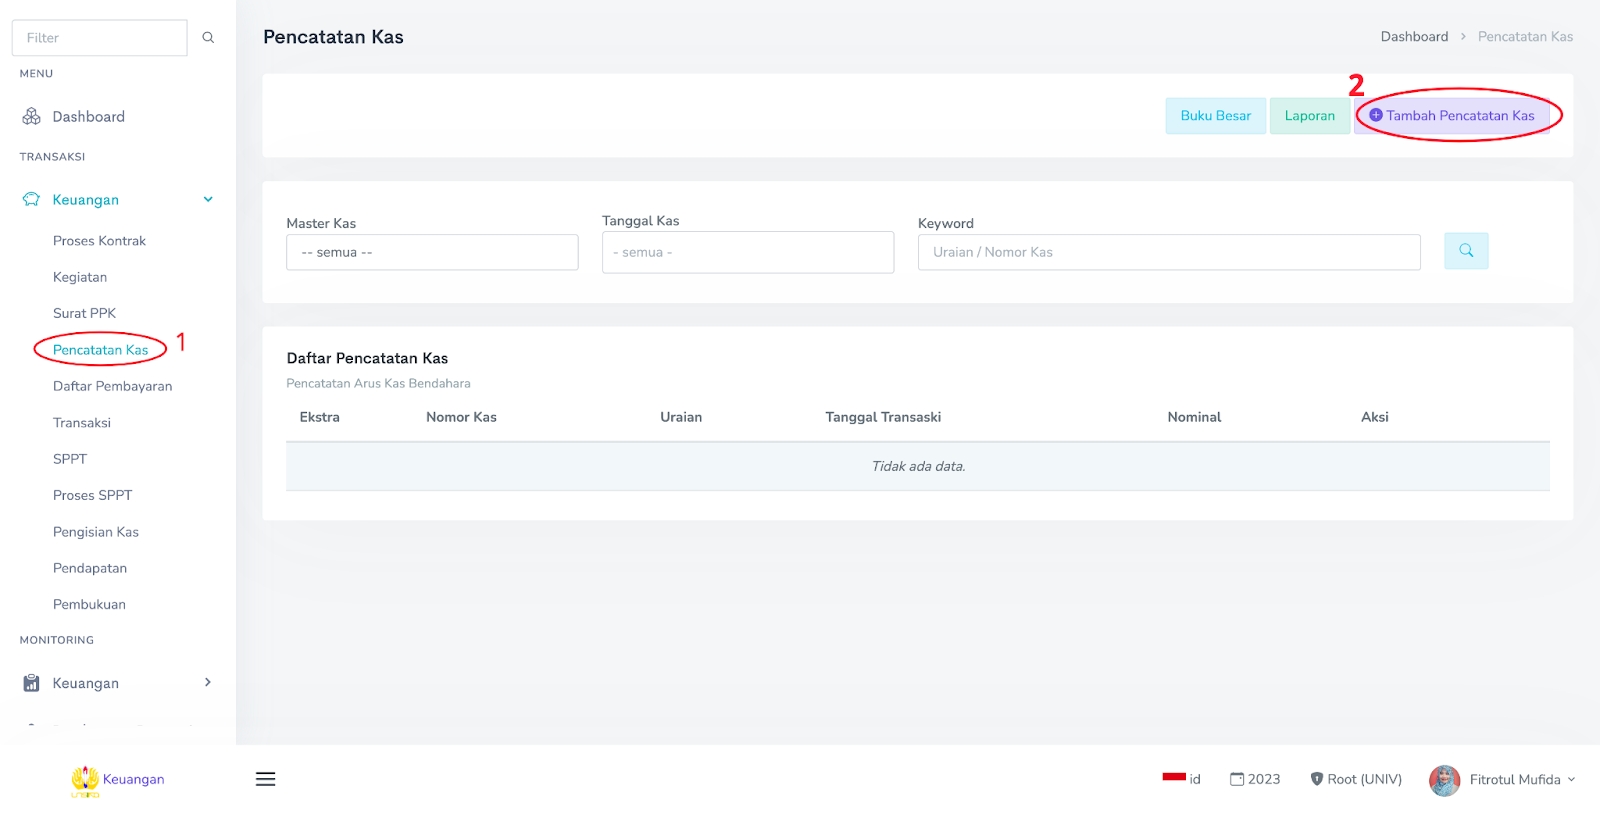Toggle the hamburger menu icon
Image resolution: width=1600 pixels, height=814 pixels.
(x=265, y=779)
